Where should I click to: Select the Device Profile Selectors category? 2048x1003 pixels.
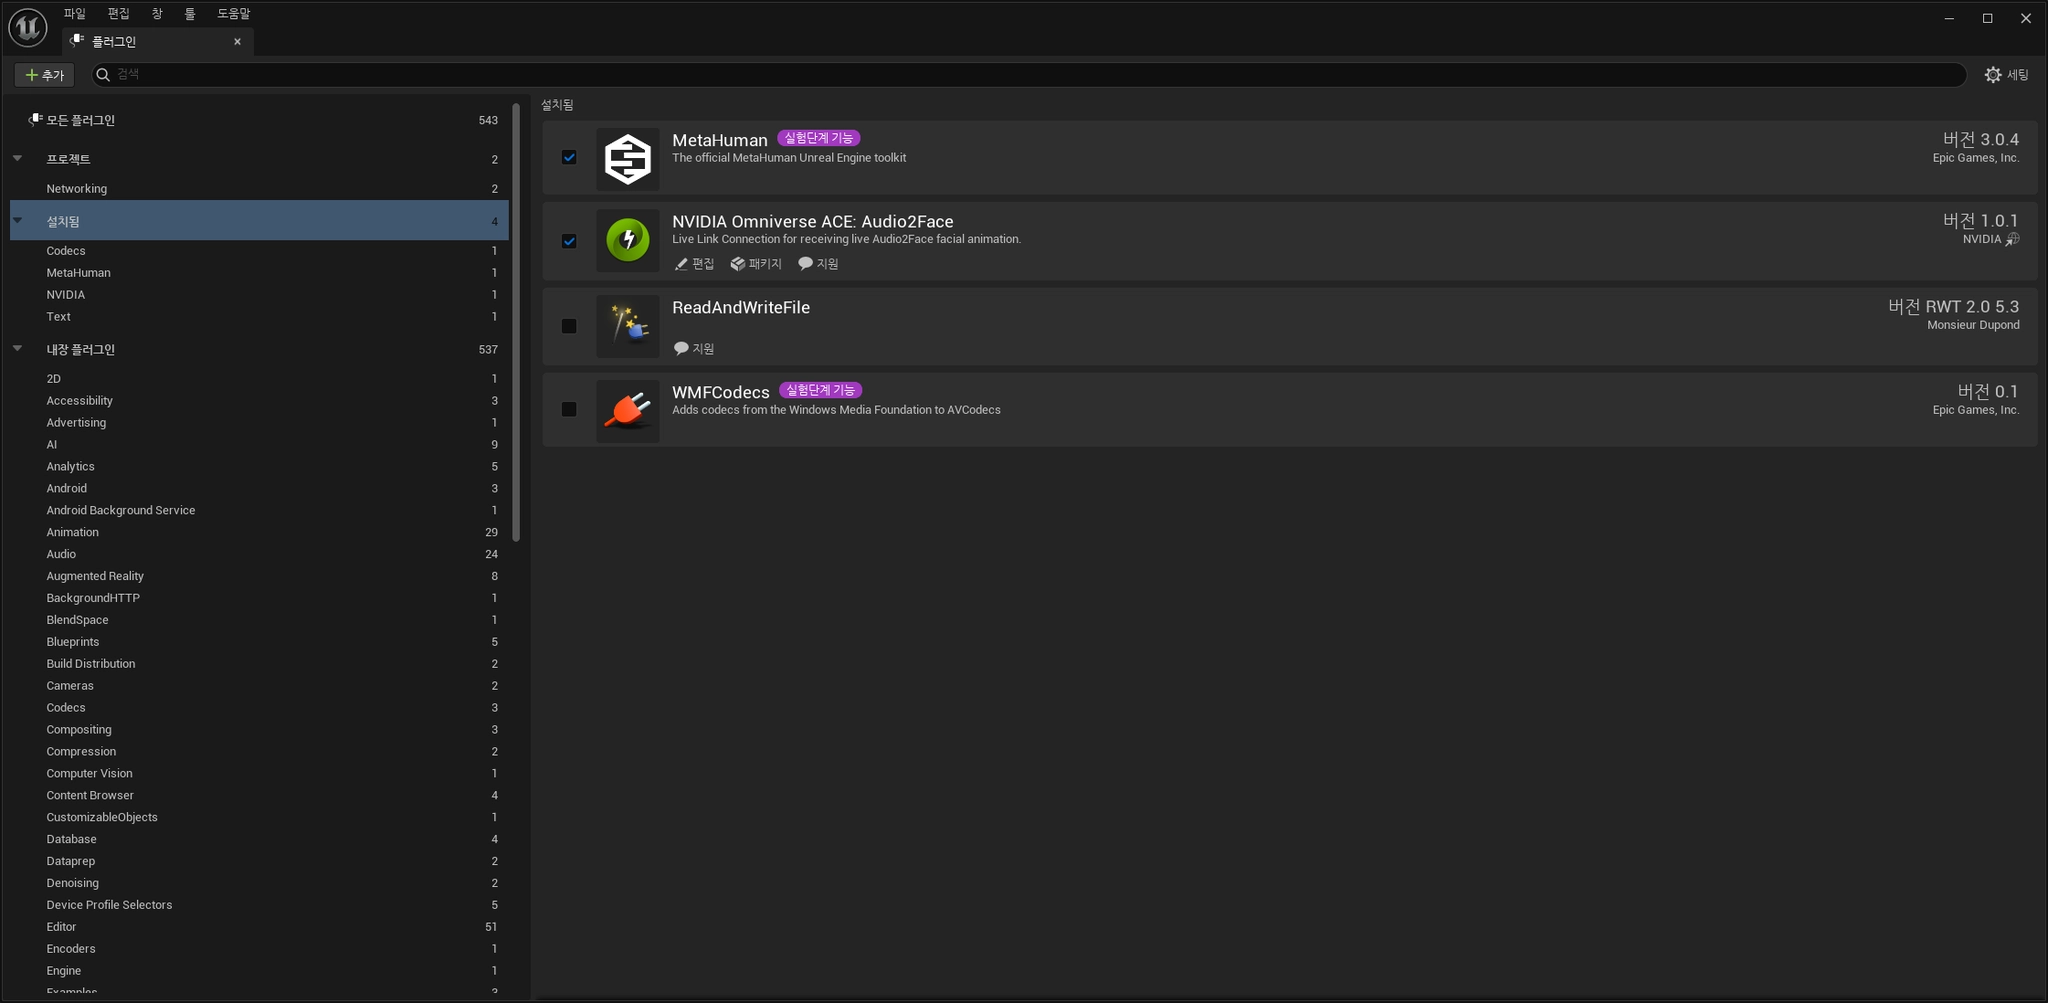259,905
